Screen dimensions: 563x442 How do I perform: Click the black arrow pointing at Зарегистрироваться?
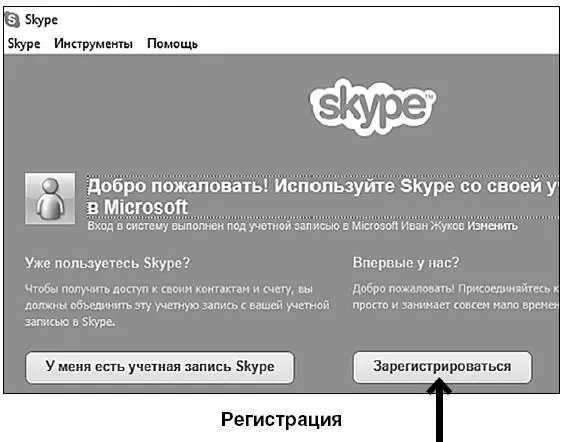(x=439, y=411)
